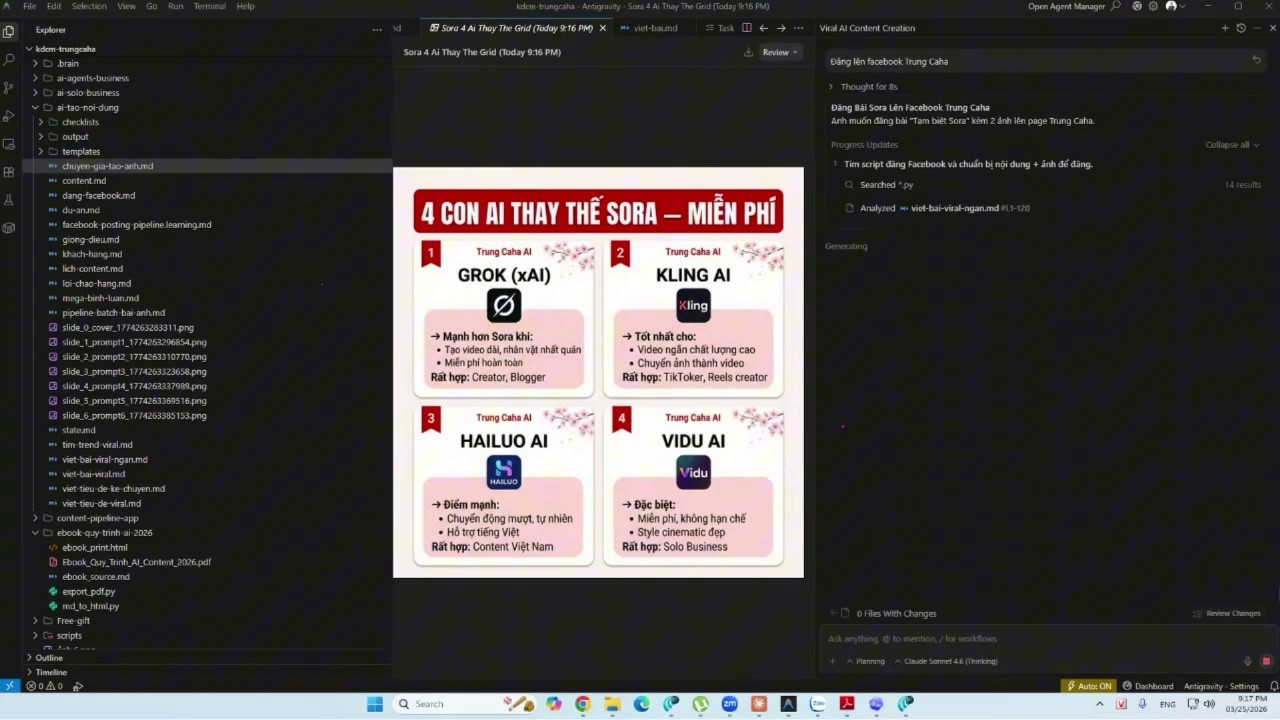Open the remote window indicator in status bar
1280x720 pixels.
(x=10, y=686)
